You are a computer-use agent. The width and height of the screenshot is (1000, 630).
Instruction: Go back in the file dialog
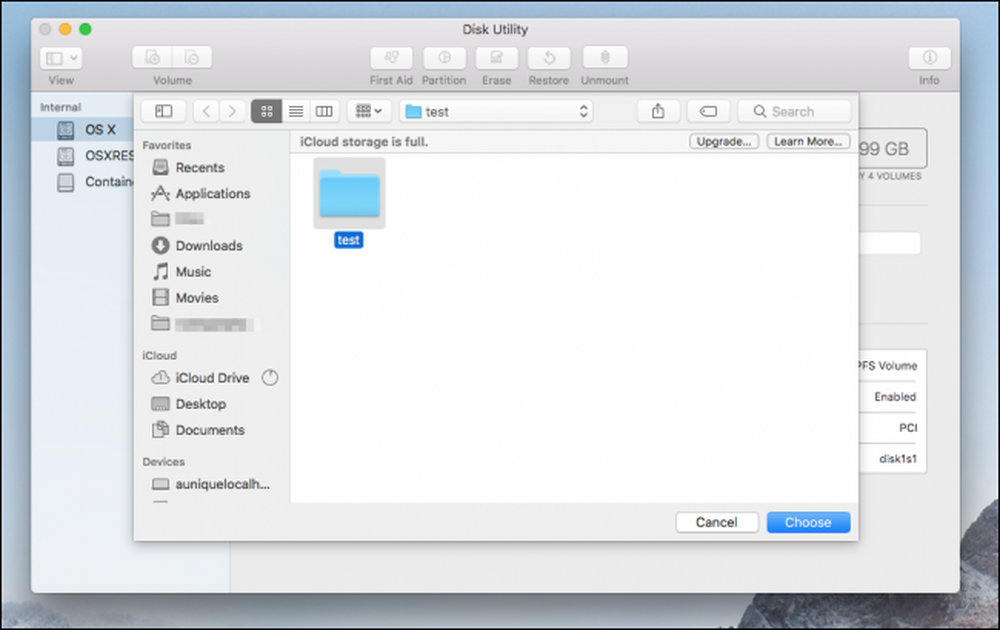coord(206,112)
